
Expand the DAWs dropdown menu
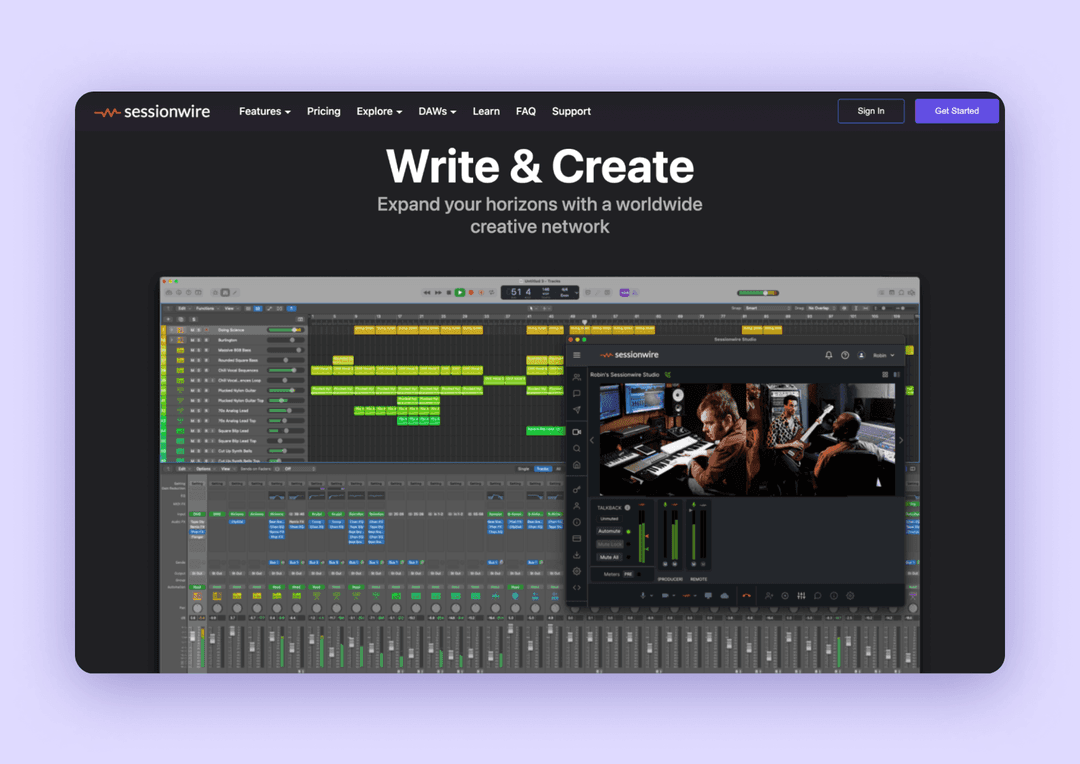(x=437, y=111)
